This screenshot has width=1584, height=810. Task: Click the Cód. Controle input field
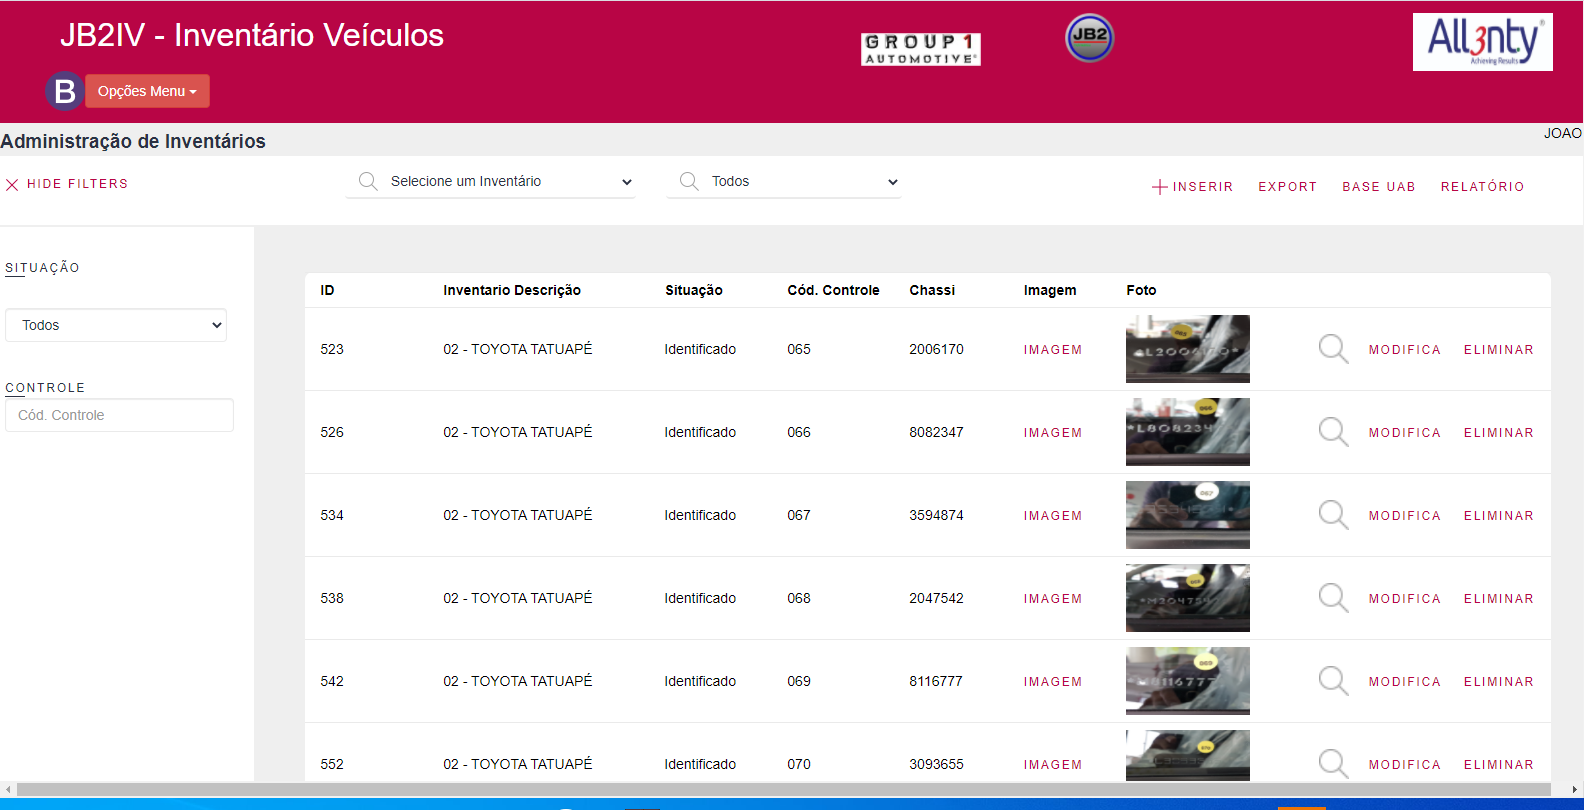(120, 415)
